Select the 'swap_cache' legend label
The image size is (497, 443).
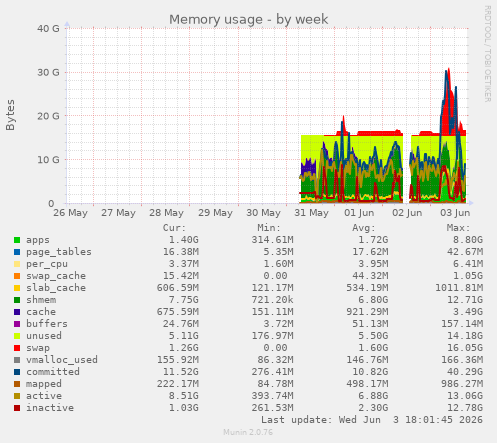(56, 276)
